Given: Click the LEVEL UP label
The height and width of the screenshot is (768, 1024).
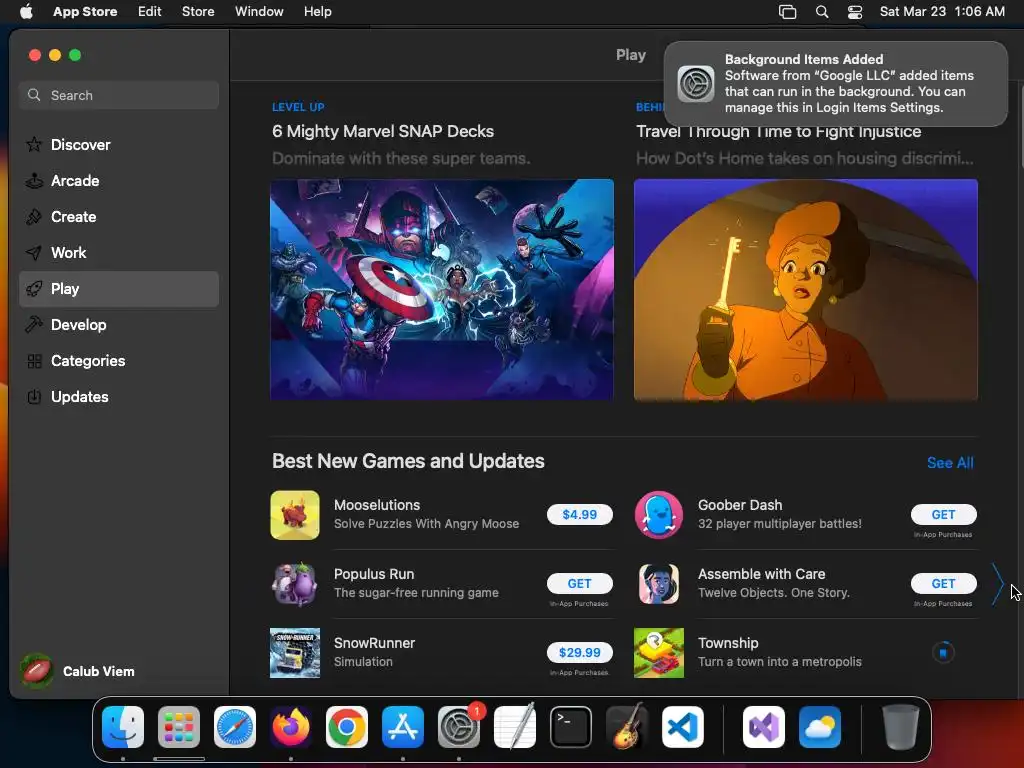Looking at the screenshot, I should (298, 107).
